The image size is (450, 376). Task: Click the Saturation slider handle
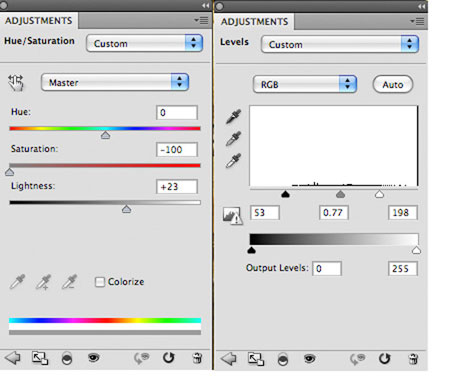9,172
